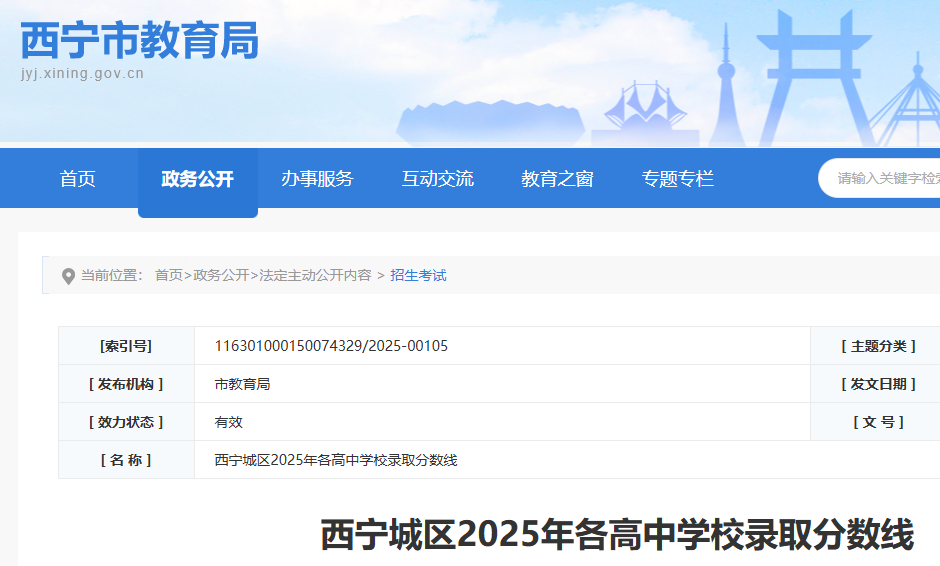Switch to the 教育之窗 section
940x566 pixels.
point(557,179)
